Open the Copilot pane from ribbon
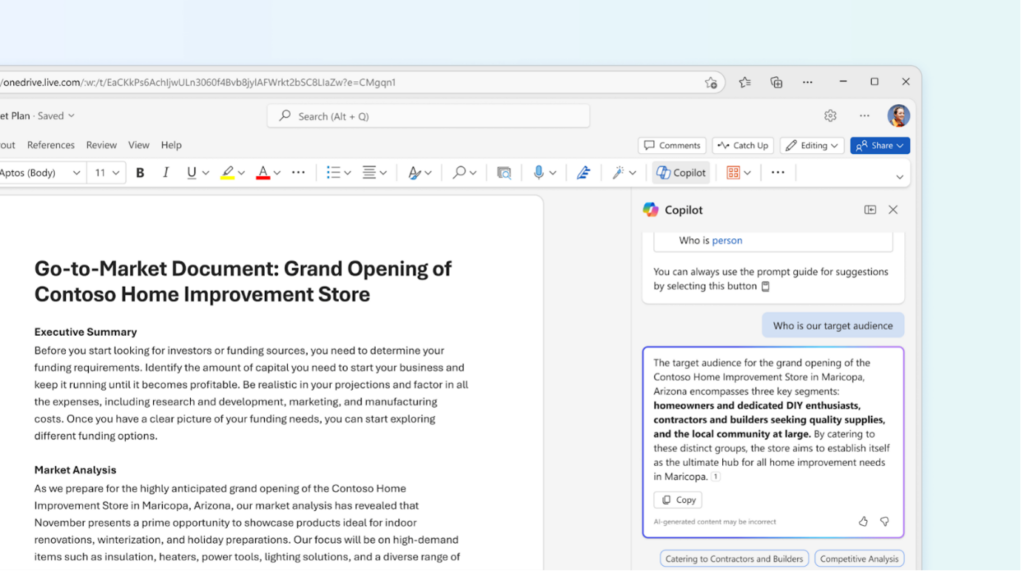The height and width of the screenshot is (574, 1024). 681,173
